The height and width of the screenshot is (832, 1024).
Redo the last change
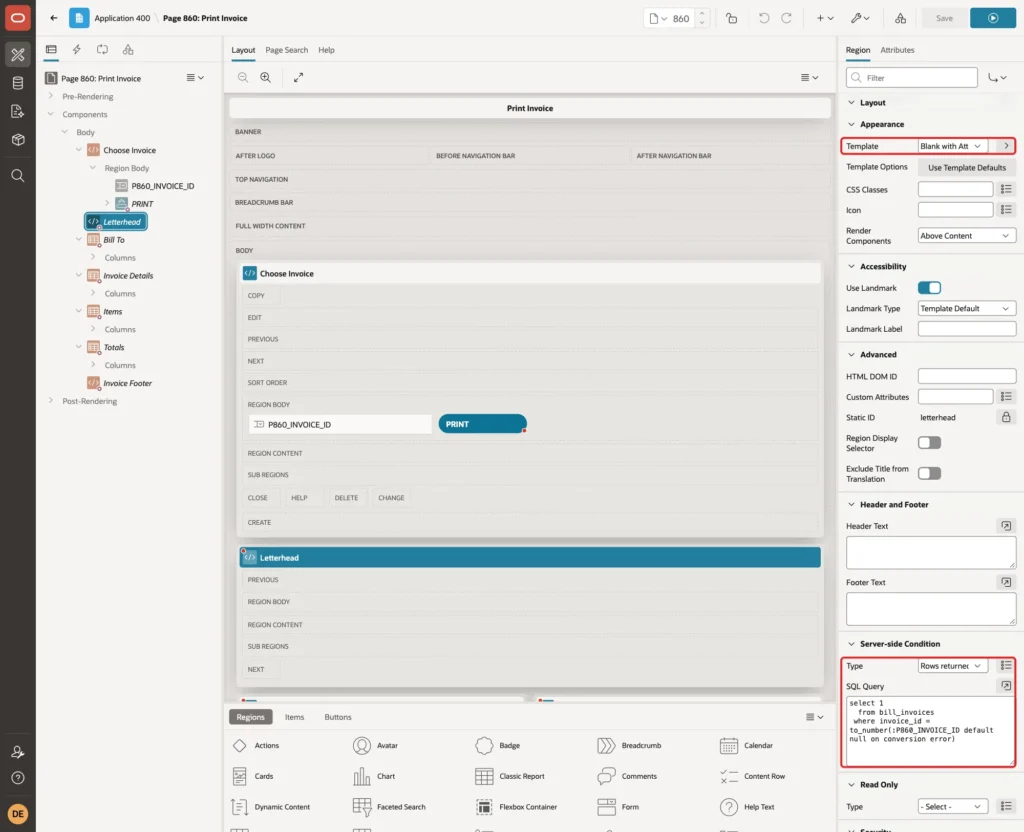[786, 18]
